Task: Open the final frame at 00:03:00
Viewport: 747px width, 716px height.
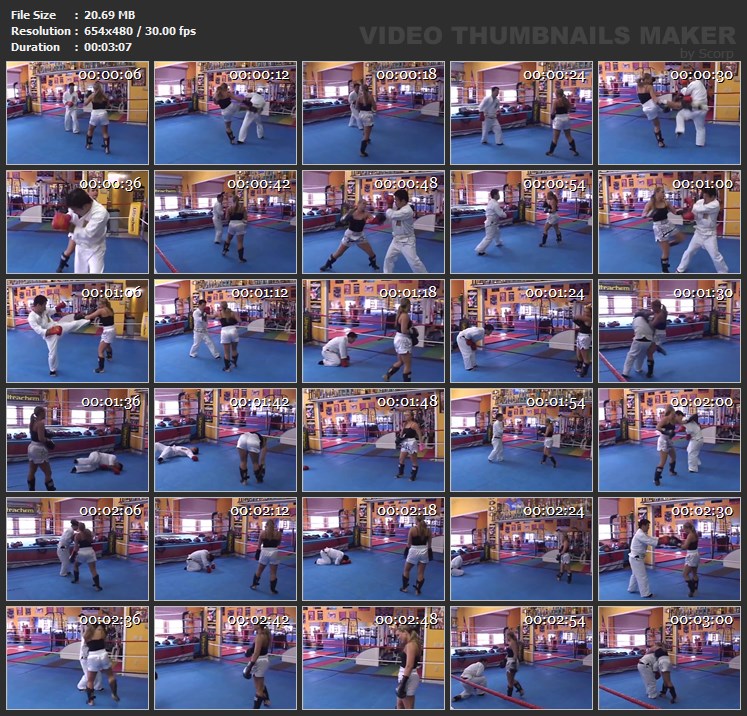Action: point(669,658)
